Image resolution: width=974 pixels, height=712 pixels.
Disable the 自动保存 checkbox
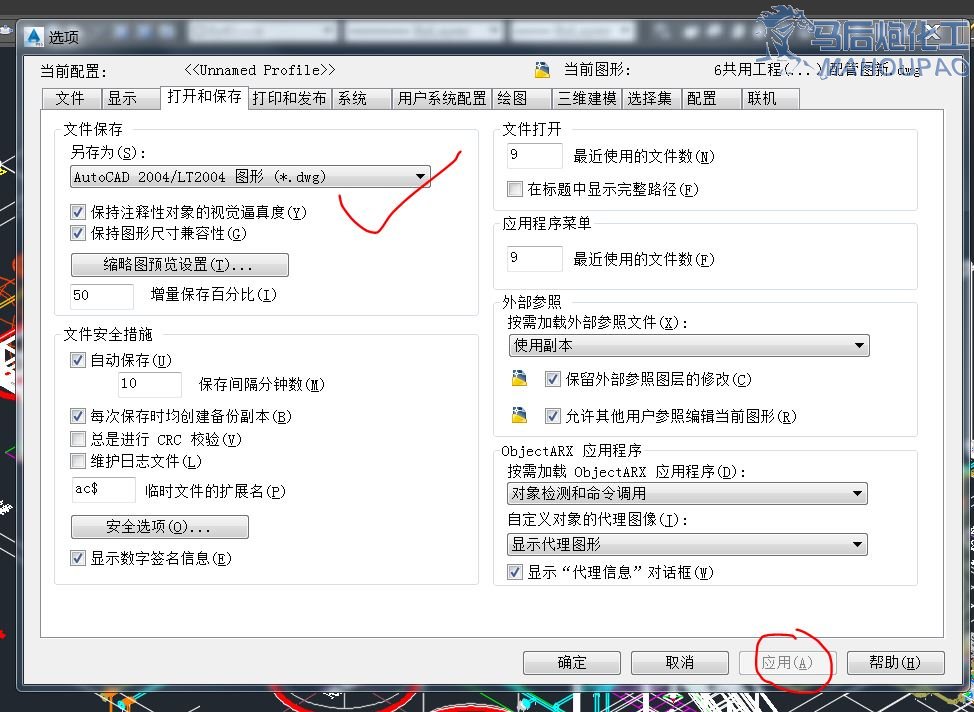click(x=78, y=361)
